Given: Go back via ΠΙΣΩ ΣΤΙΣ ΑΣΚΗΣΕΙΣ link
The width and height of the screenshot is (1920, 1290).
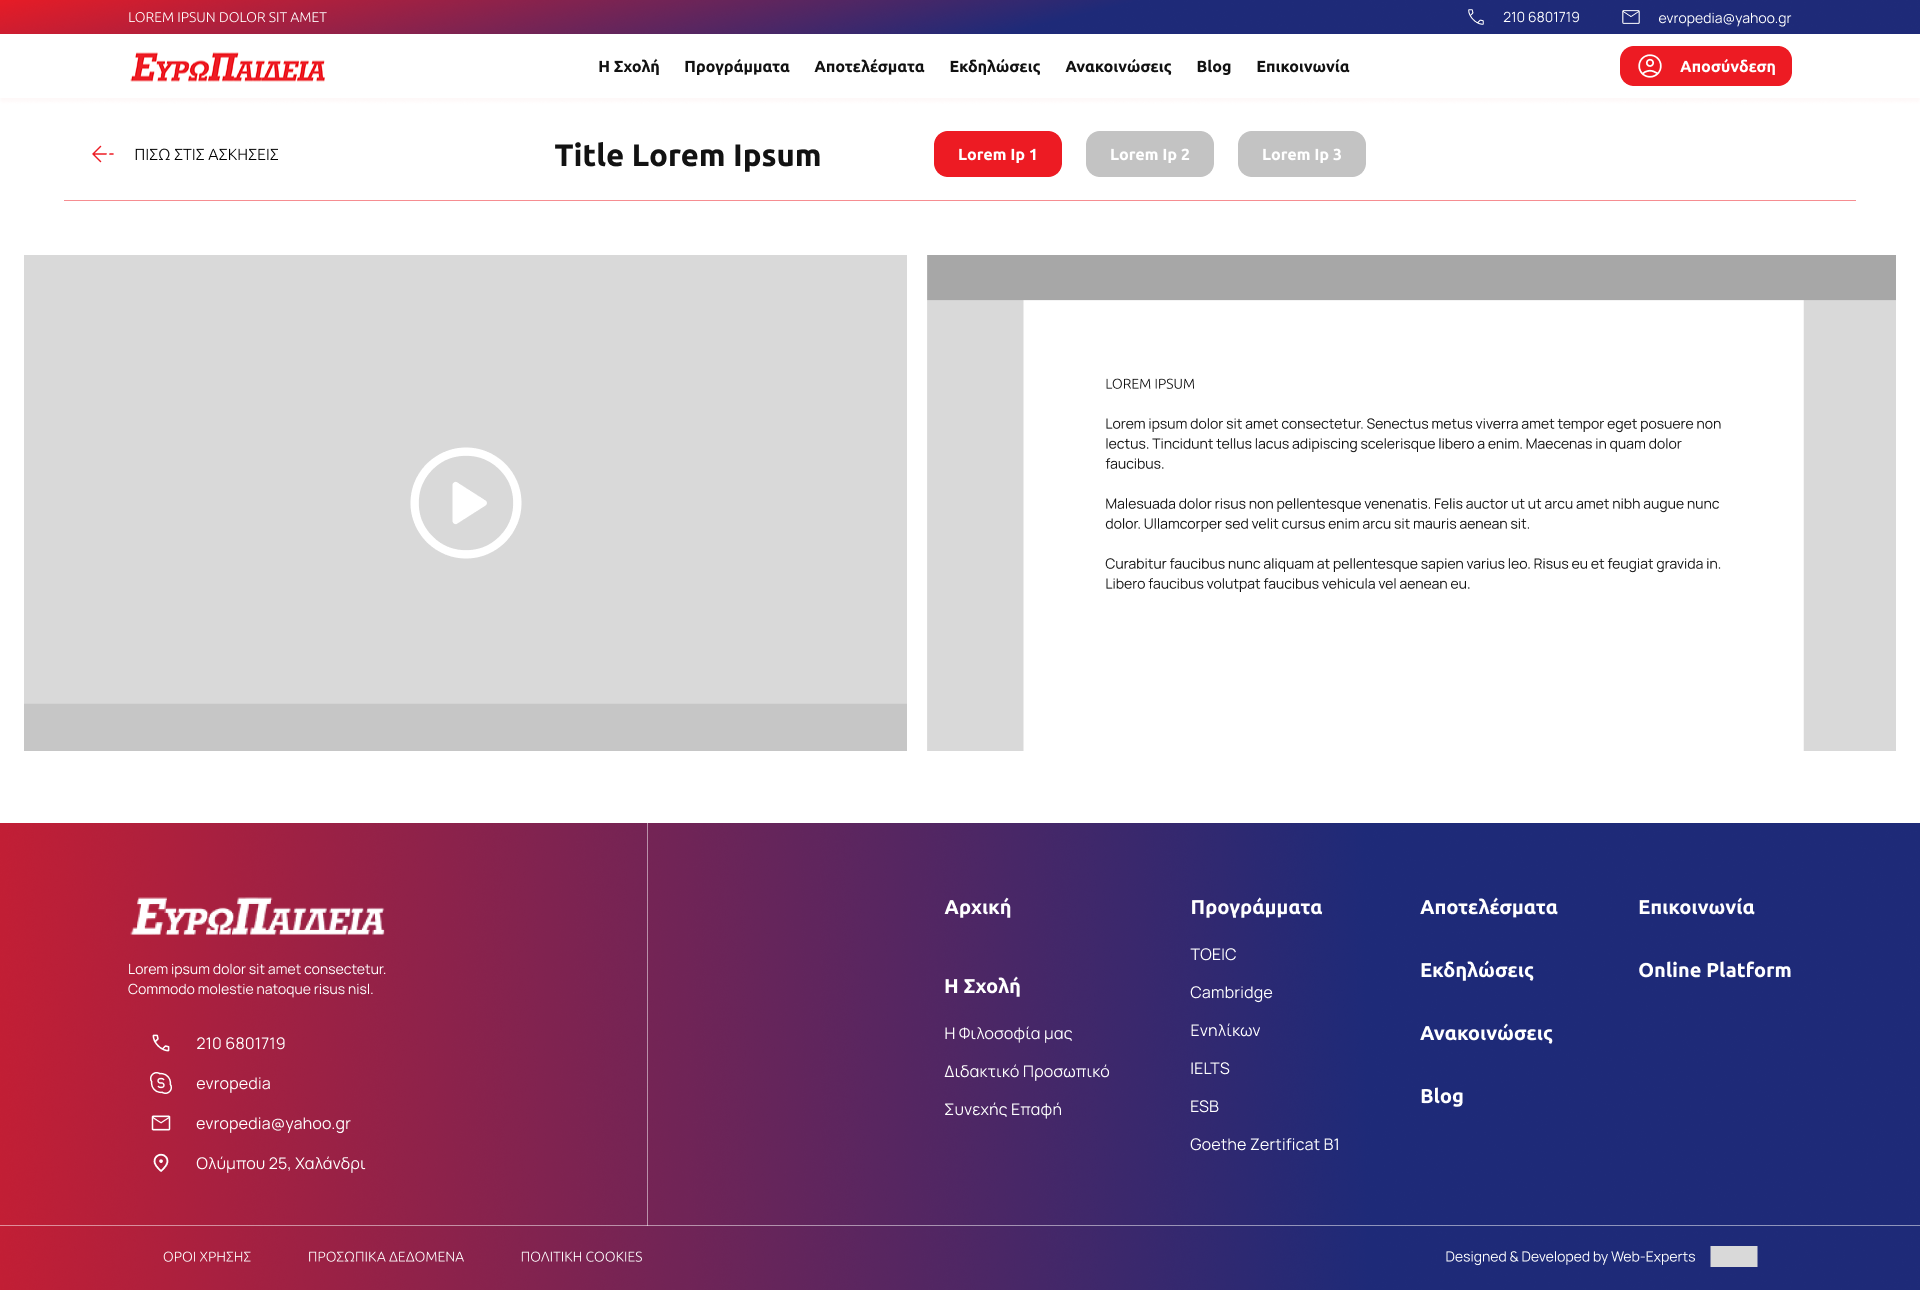Looking at the screenshot, I should pyautogui.click(x=206, y=154).
